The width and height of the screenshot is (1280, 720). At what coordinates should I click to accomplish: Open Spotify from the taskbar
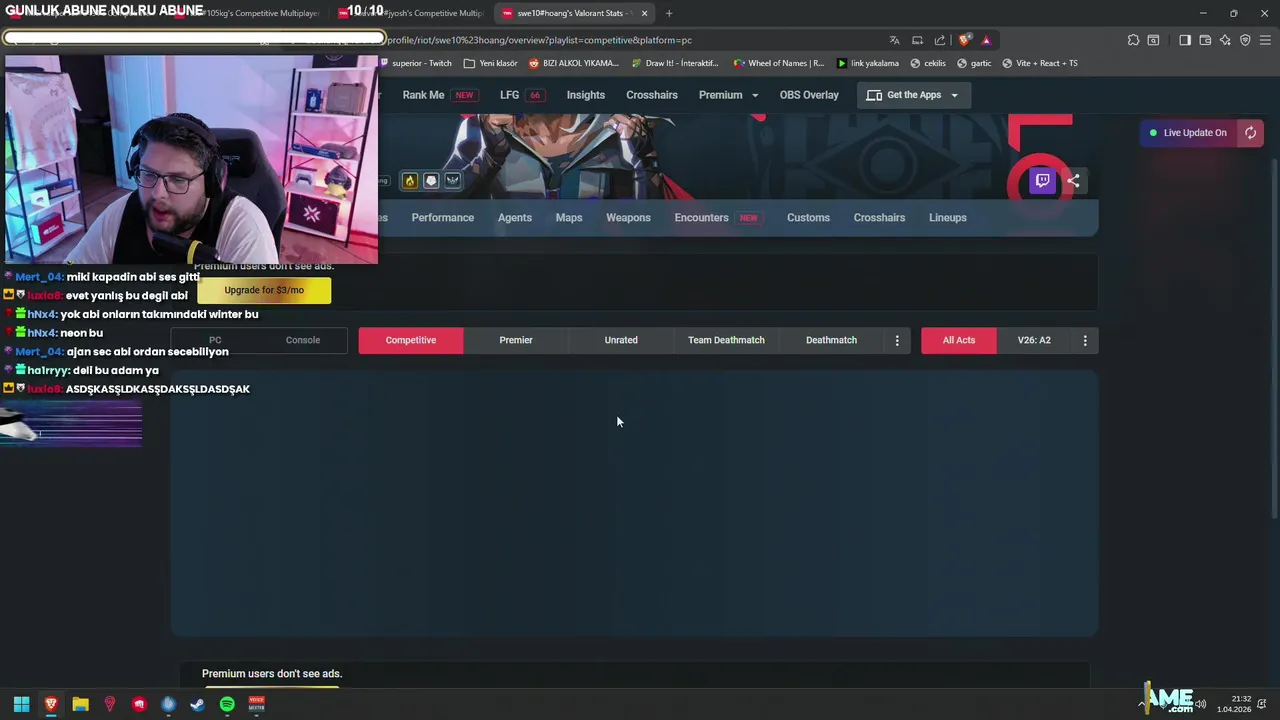click(x=227, y=704)
